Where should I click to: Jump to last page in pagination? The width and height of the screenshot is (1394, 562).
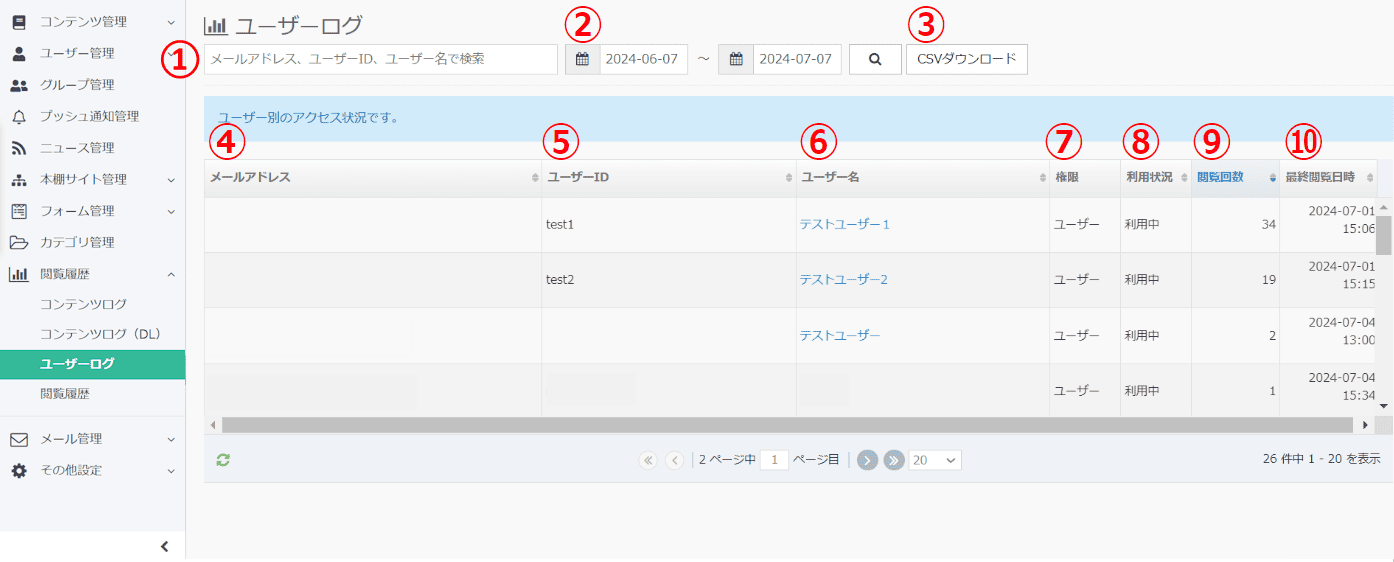(x=893, y=460)
